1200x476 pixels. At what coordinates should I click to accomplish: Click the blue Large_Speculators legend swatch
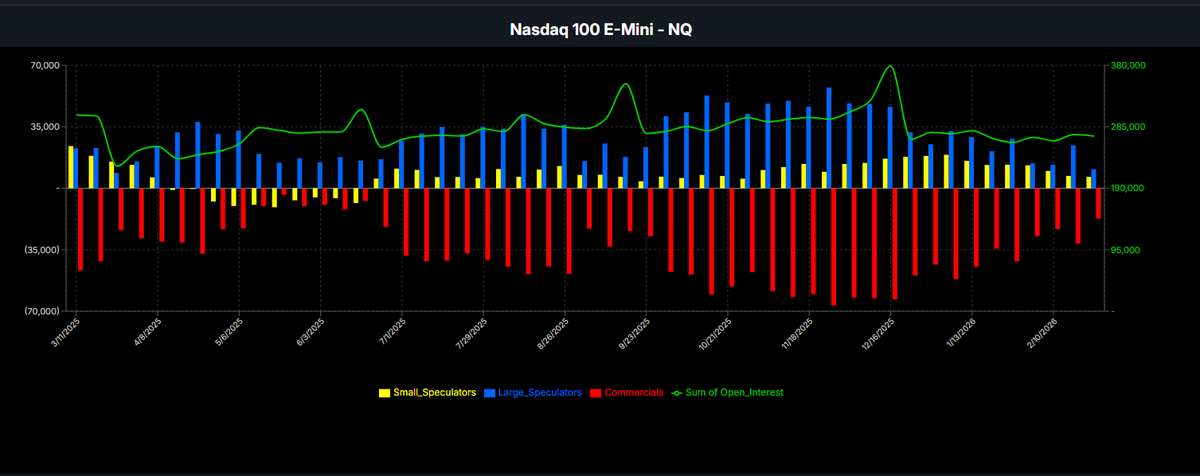pyautogui.click(x=490, y=393)
